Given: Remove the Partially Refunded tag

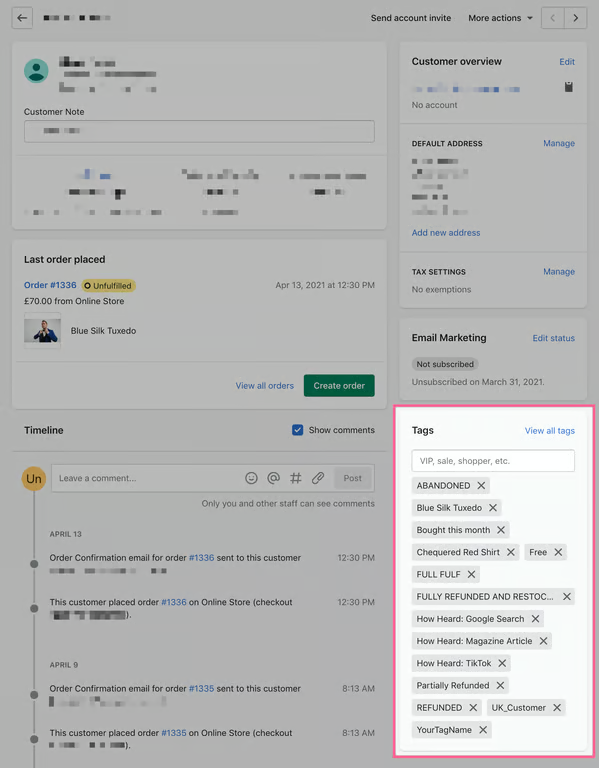Looking at the screenshot, I should click(x=500, y=685).
